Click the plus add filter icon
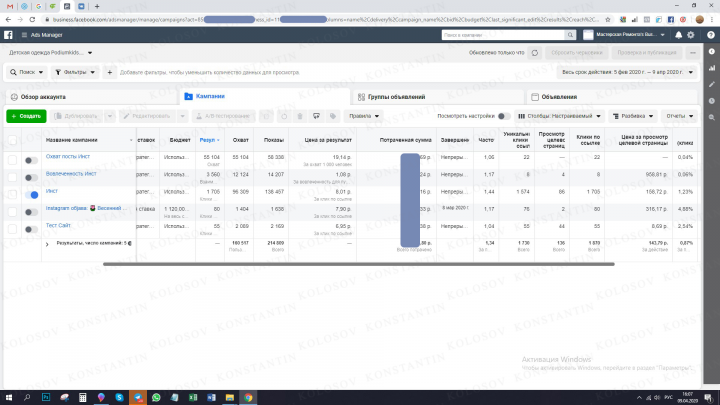The width and height of the screenshot is (720, 405). [109, 72]
